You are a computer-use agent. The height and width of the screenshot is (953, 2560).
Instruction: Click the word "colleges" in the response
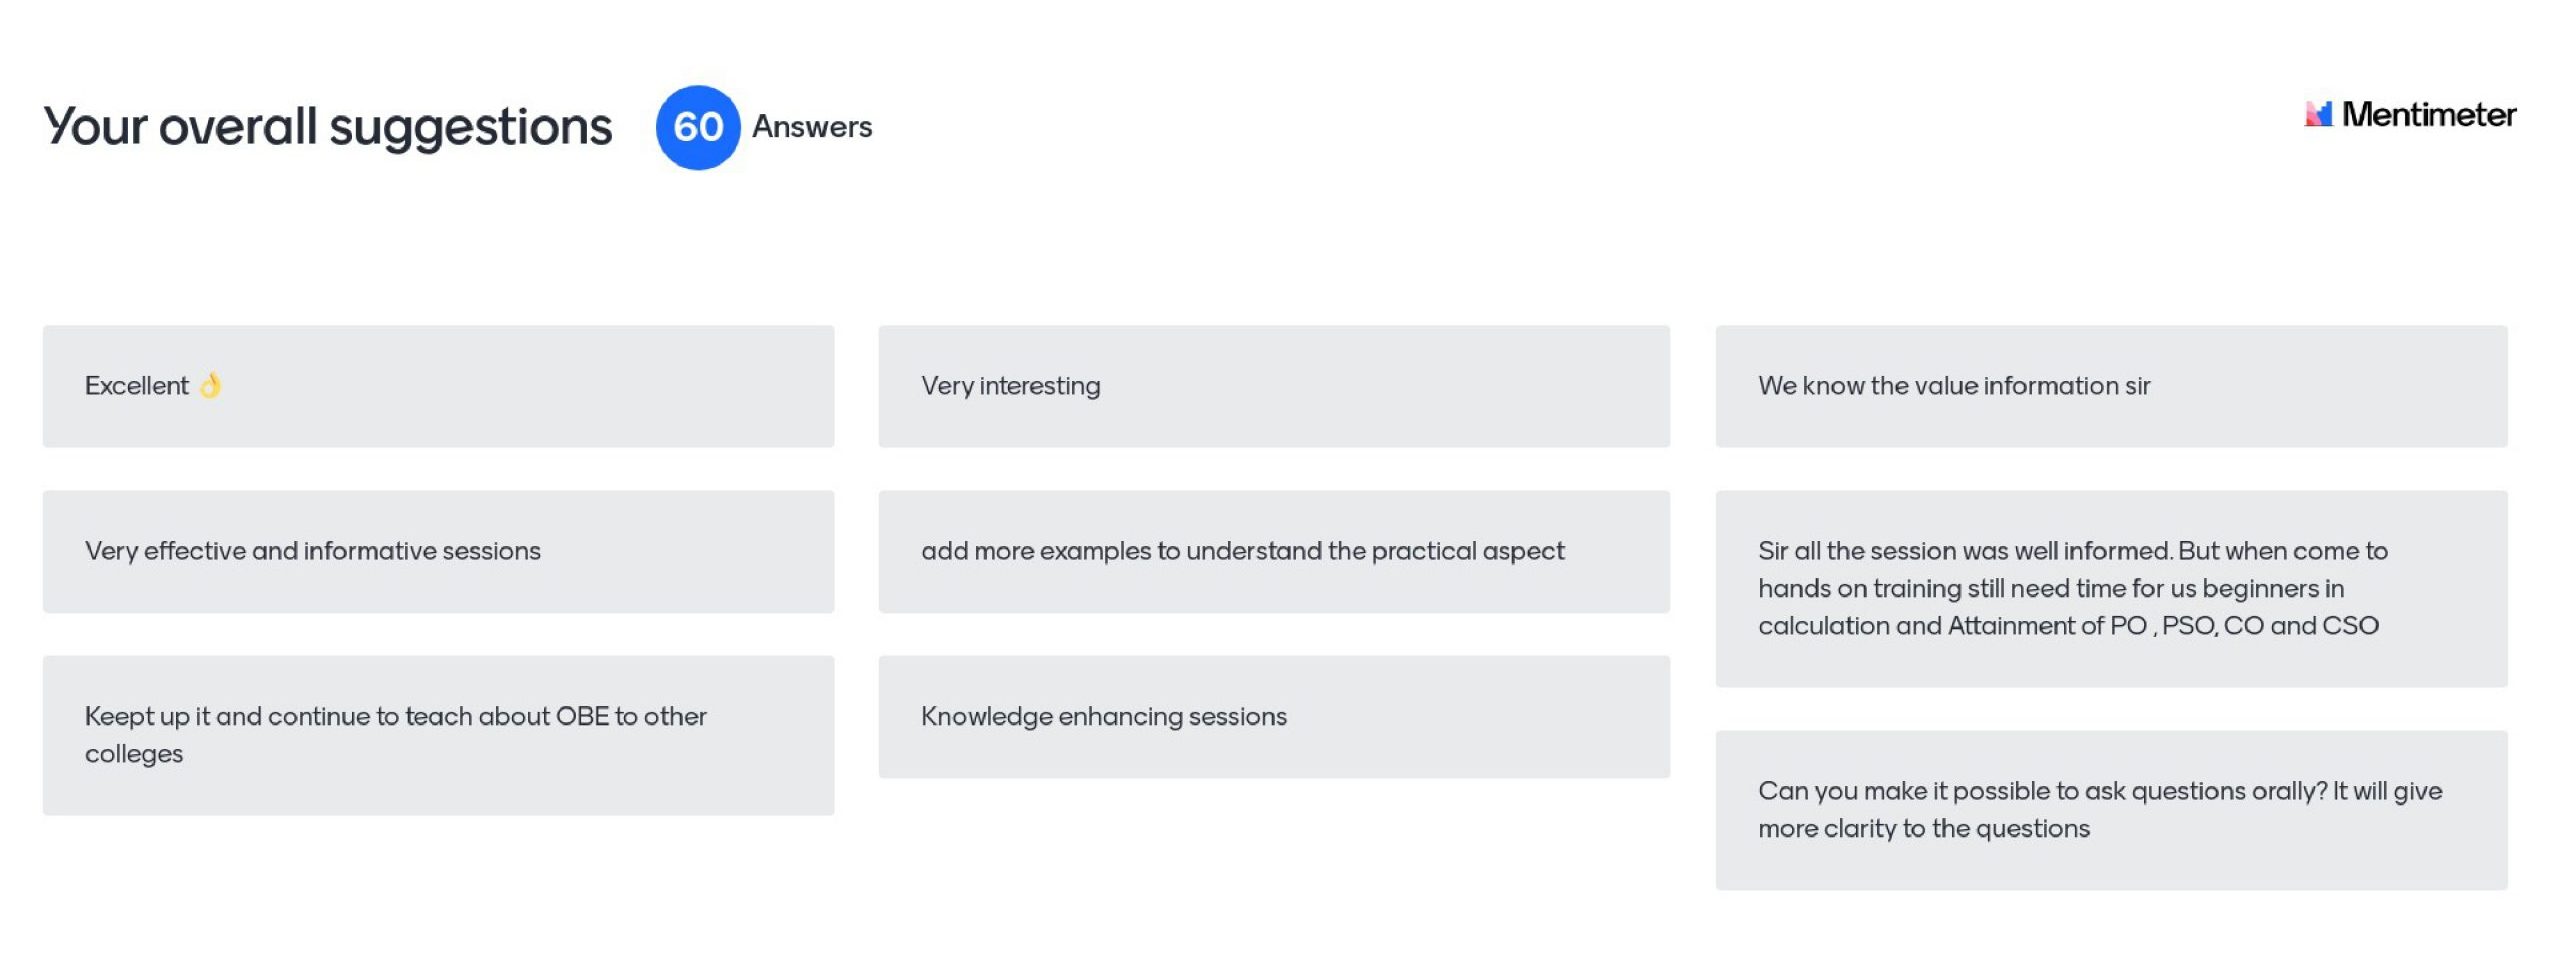133,754
